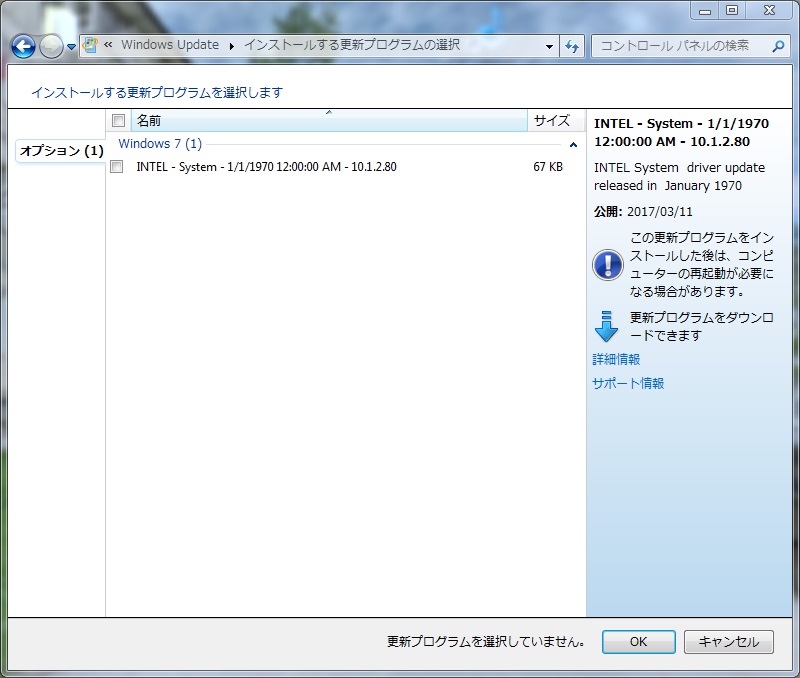800x678 pixels.
Task: Click the インストールする更新プログラムを選択します heading
Action: click(x=157, y=93)
